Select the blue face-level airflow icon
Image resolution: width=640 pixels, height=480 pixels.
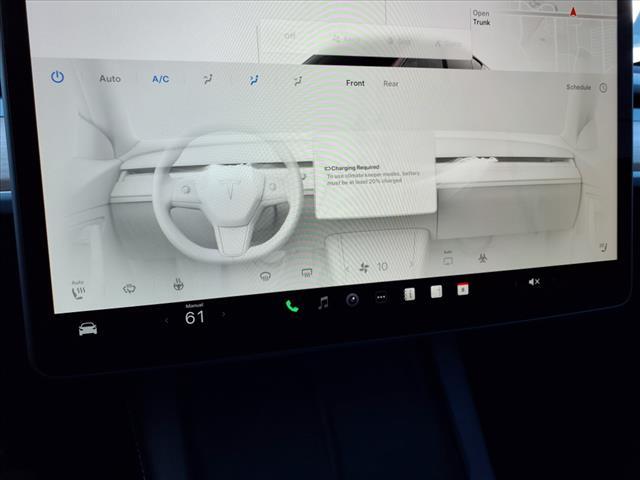pos(254,80)
